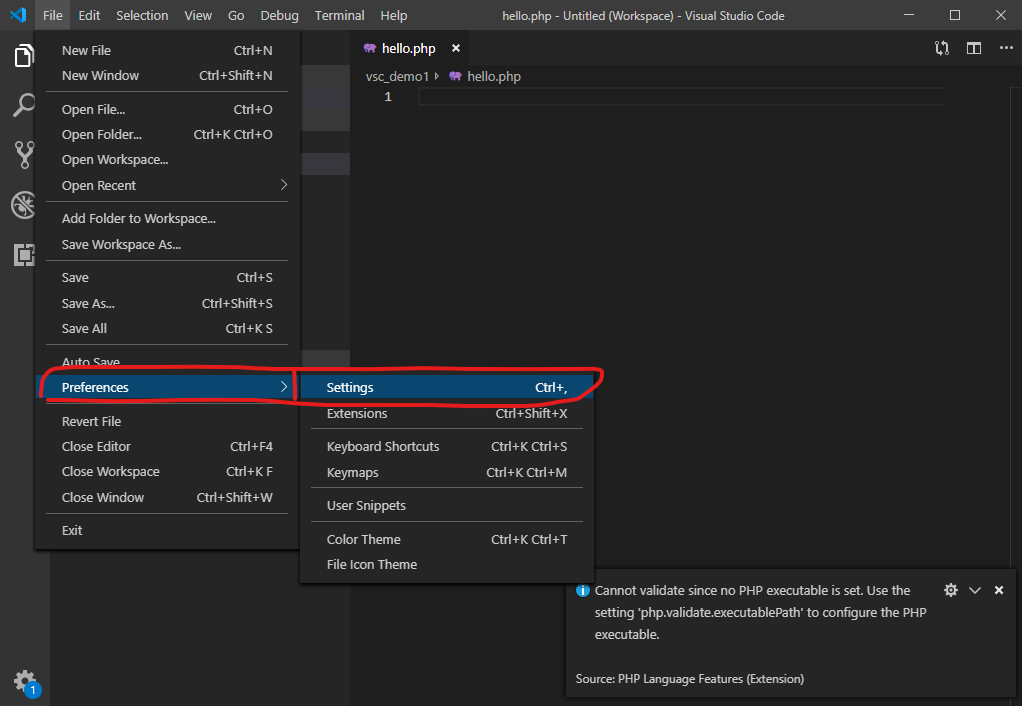Click the Open Changes icon in editor toolbar
This screenshot has height=706, width=1022.
(942, 48)
